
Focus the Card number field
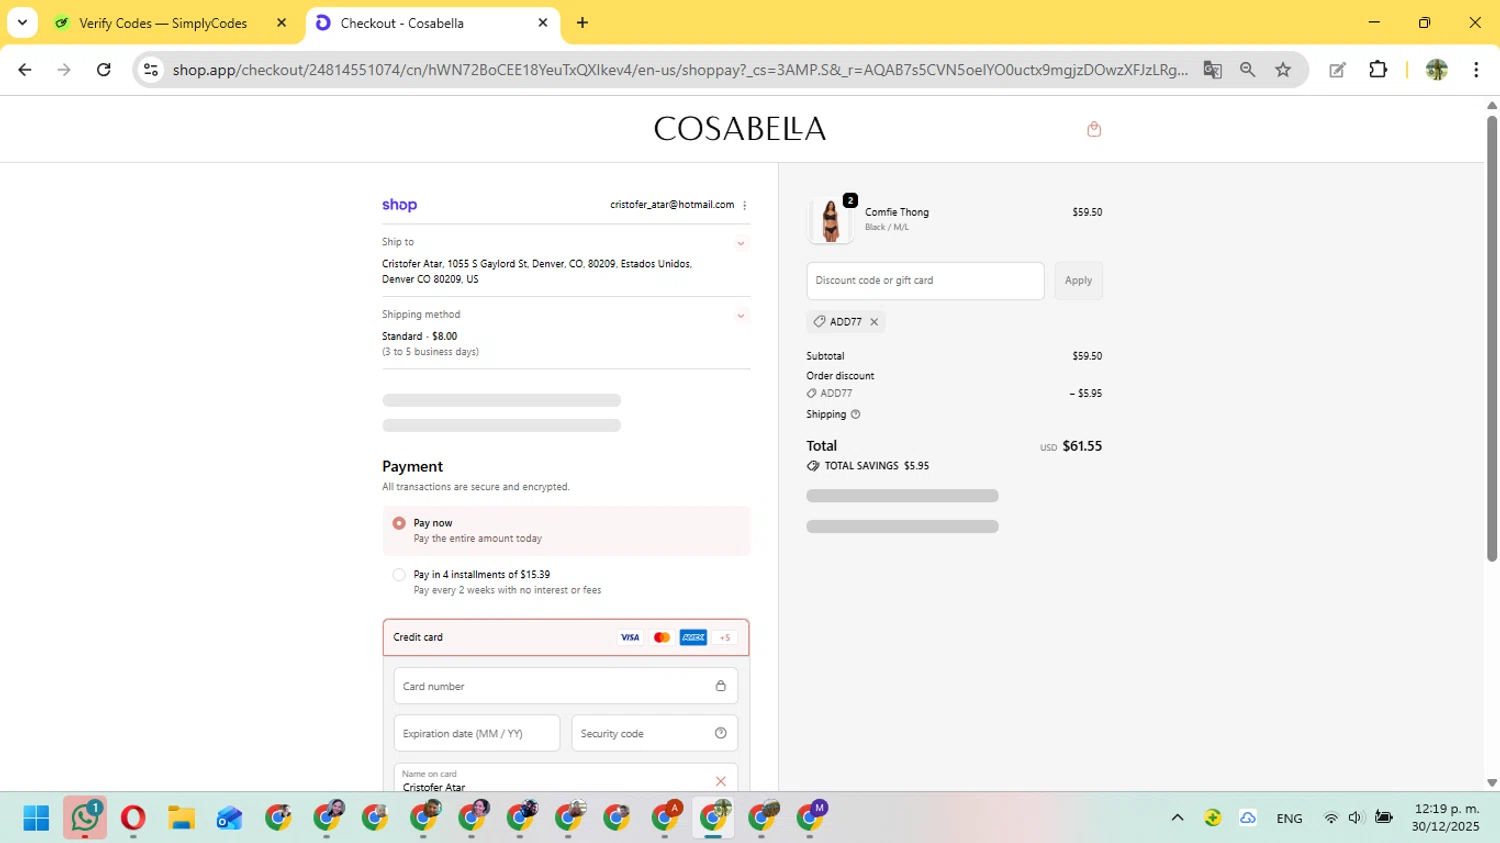tap(566, 686)
